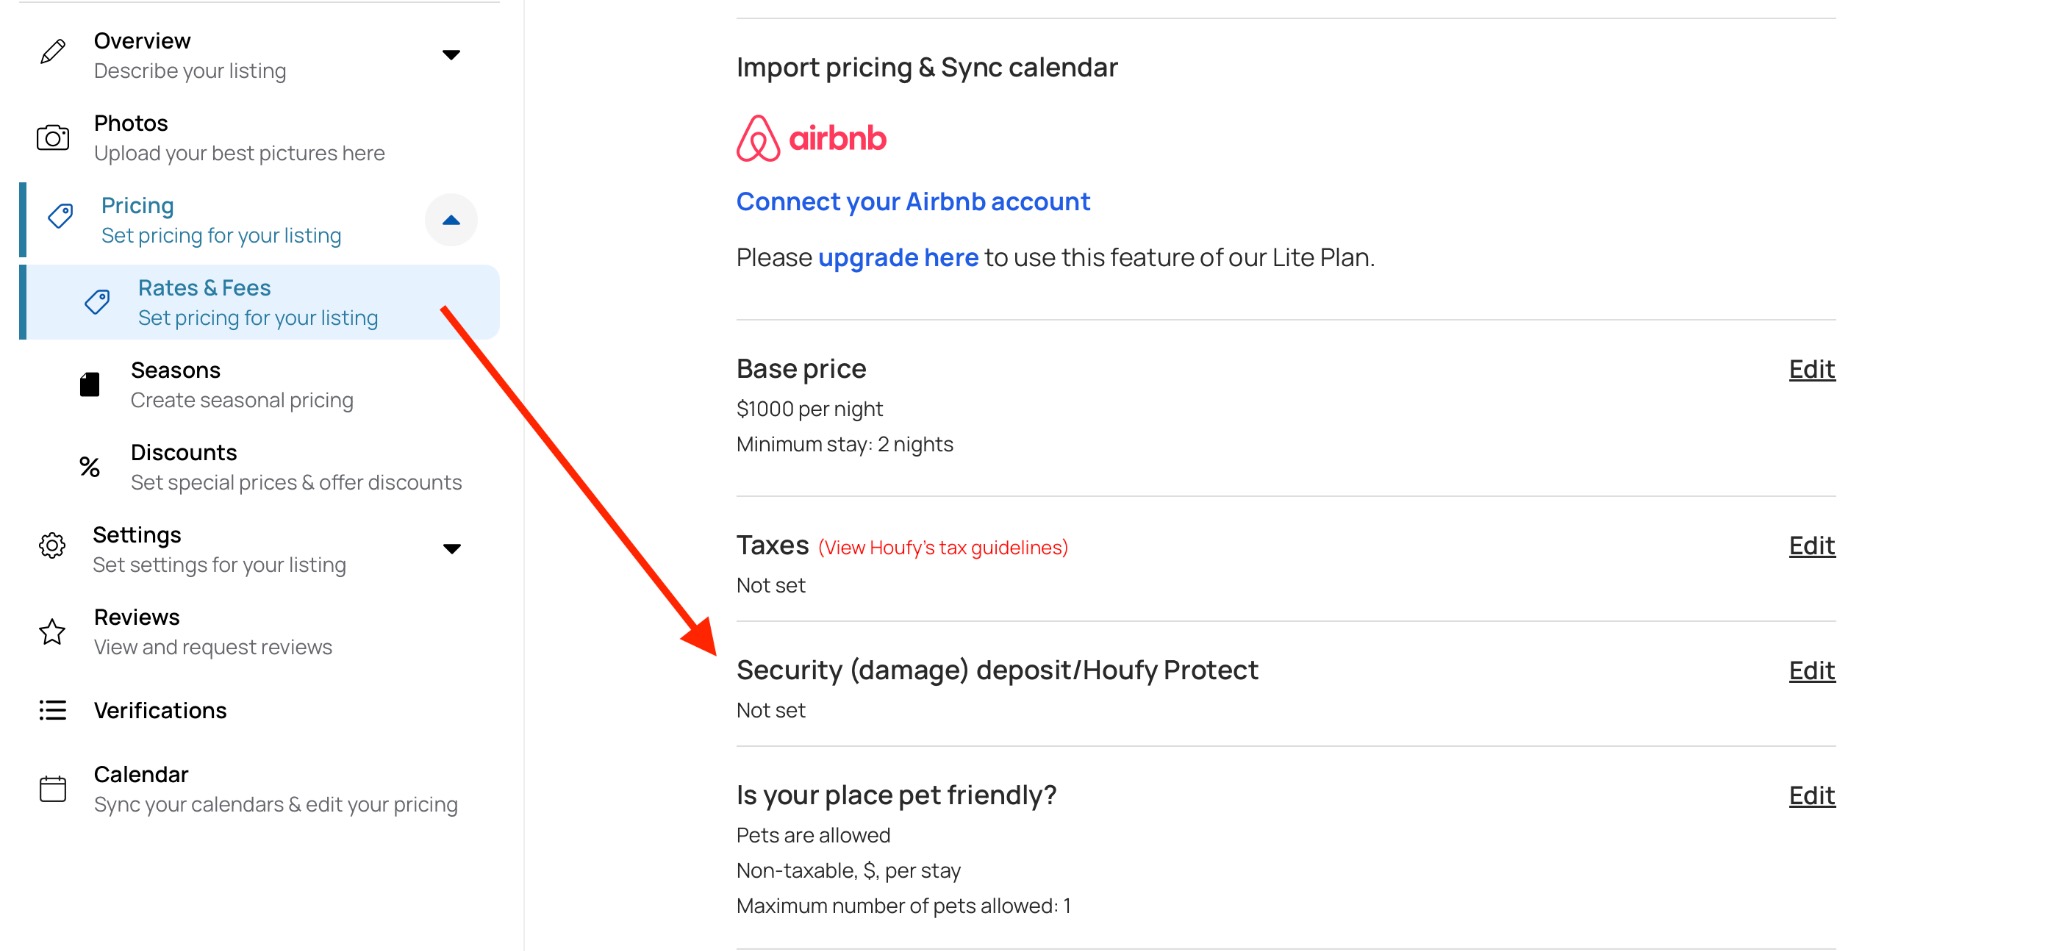The image size is (2048, 951).
Task: Click the camera icon for Photos
Action: click(x=53, y=138)
